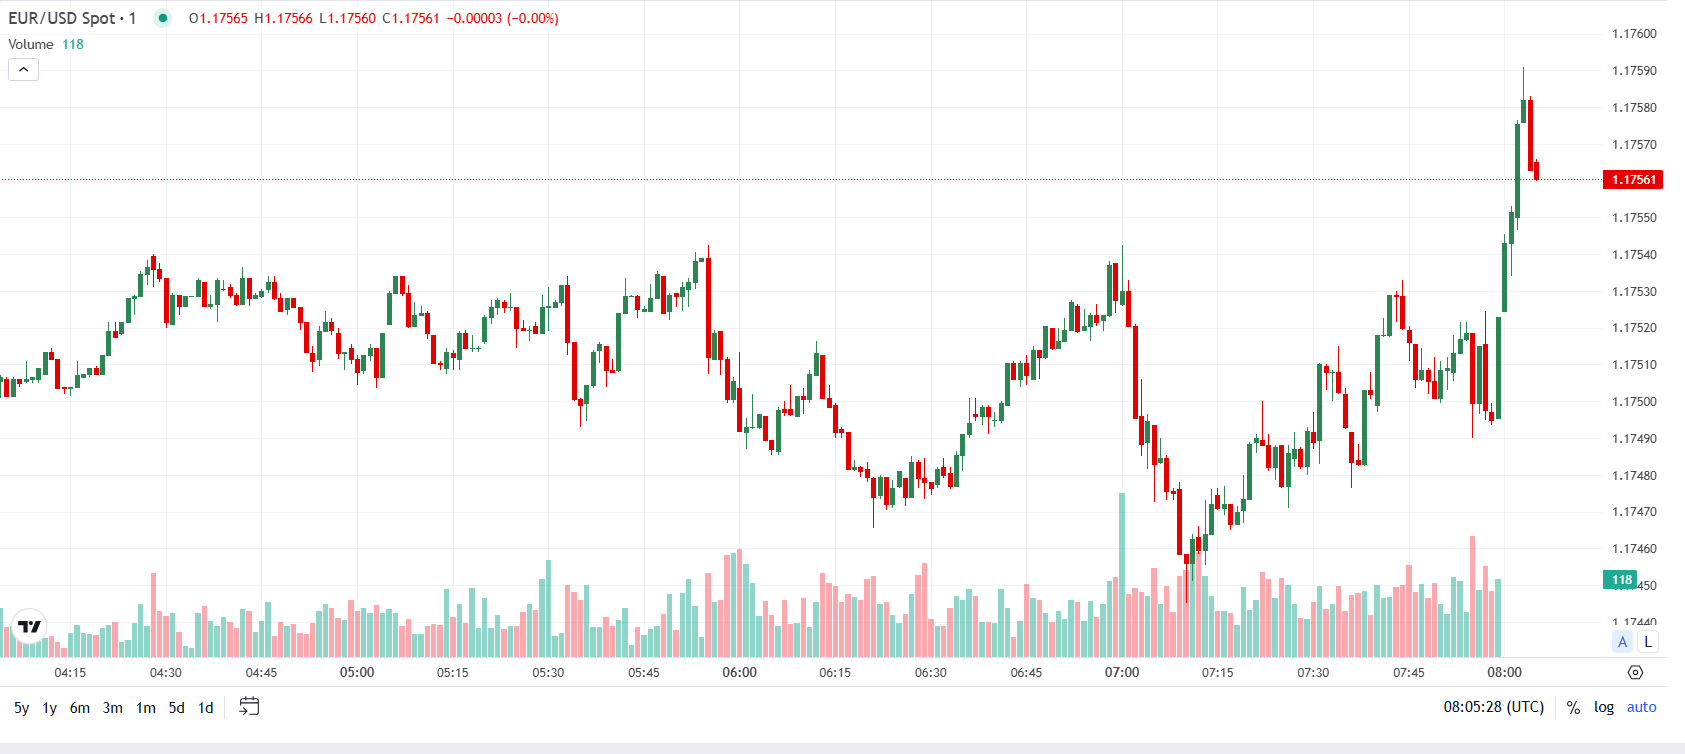Open chart settings hexagon gear icon
Viewport: 1685px width, 754px height.
[1635, 672]
